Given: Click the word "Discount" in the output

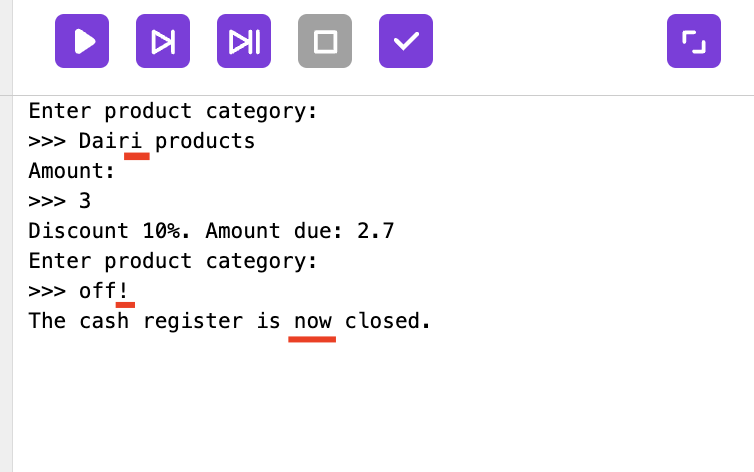Looking at the screenshot, I should coord(79,231).
